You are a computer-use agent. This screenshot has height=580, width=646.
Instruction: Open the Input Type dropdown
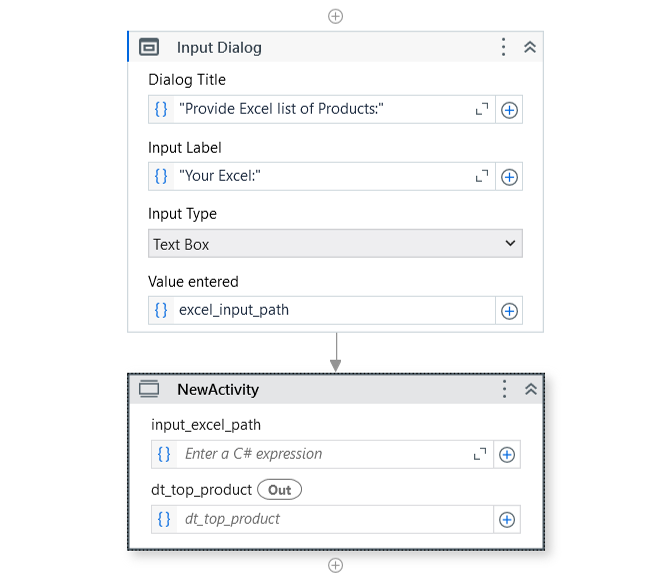coord(335,243)
